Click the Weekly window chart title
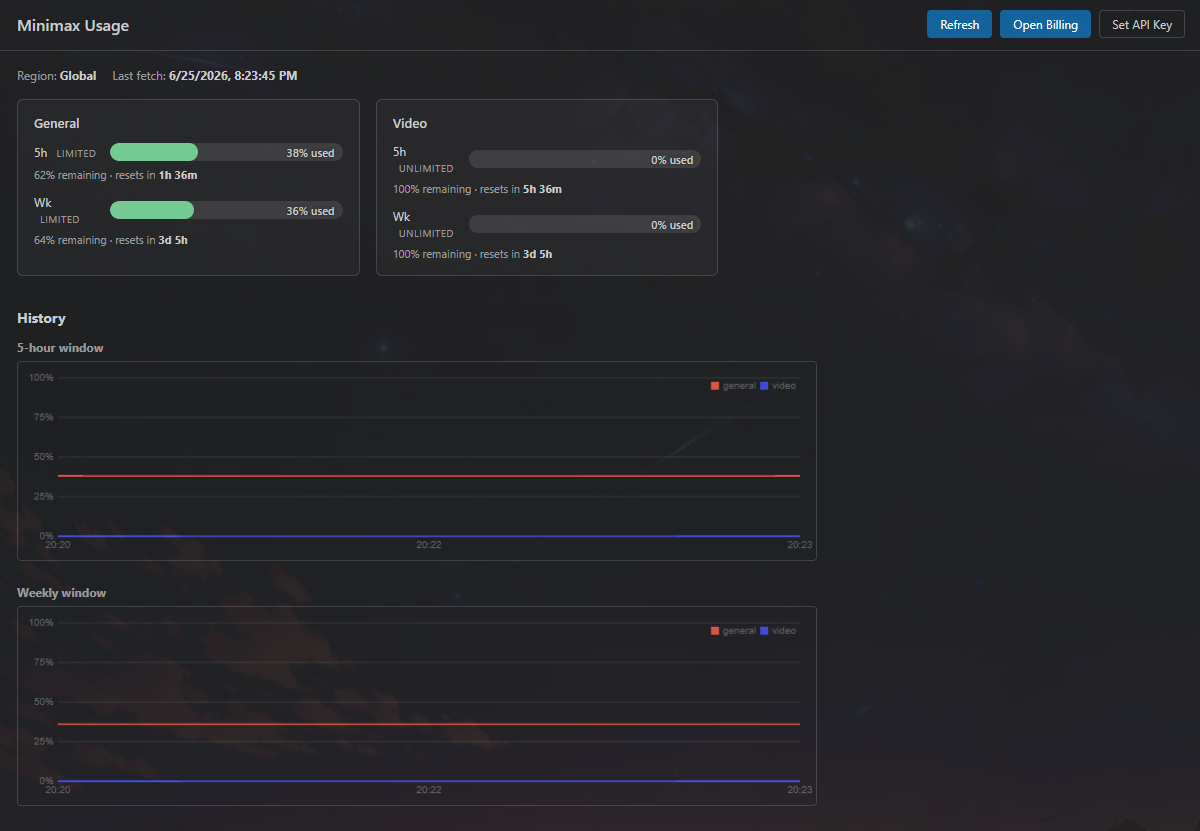 [x=61, y=593]
